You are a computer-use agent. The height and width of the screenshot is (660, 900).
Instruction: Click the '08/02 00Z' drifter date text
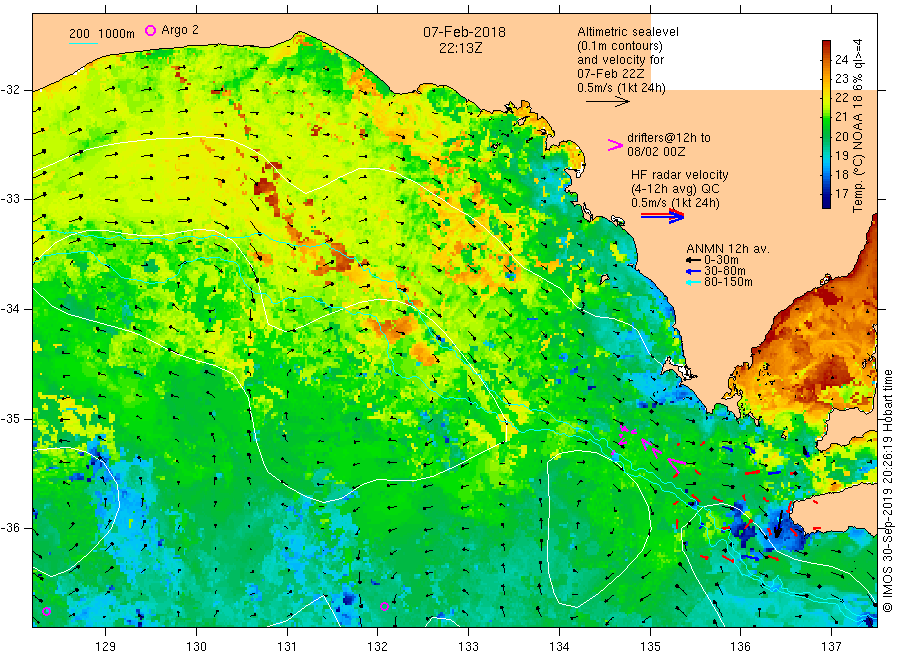tap(656, 152)
